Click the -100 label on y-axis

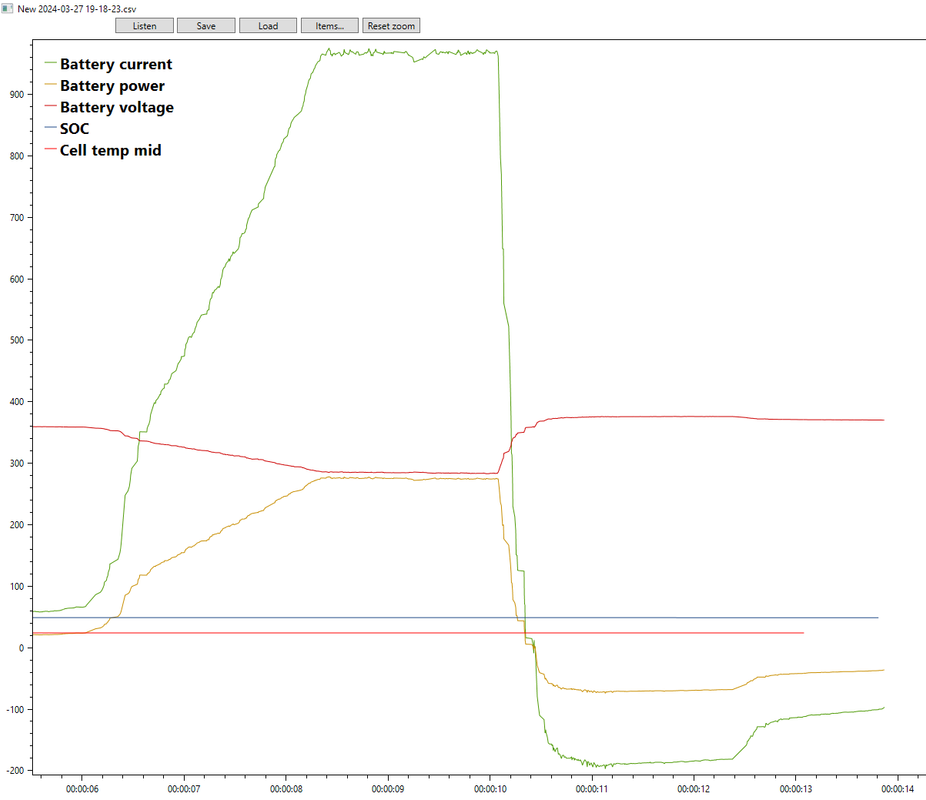[15, 709]
